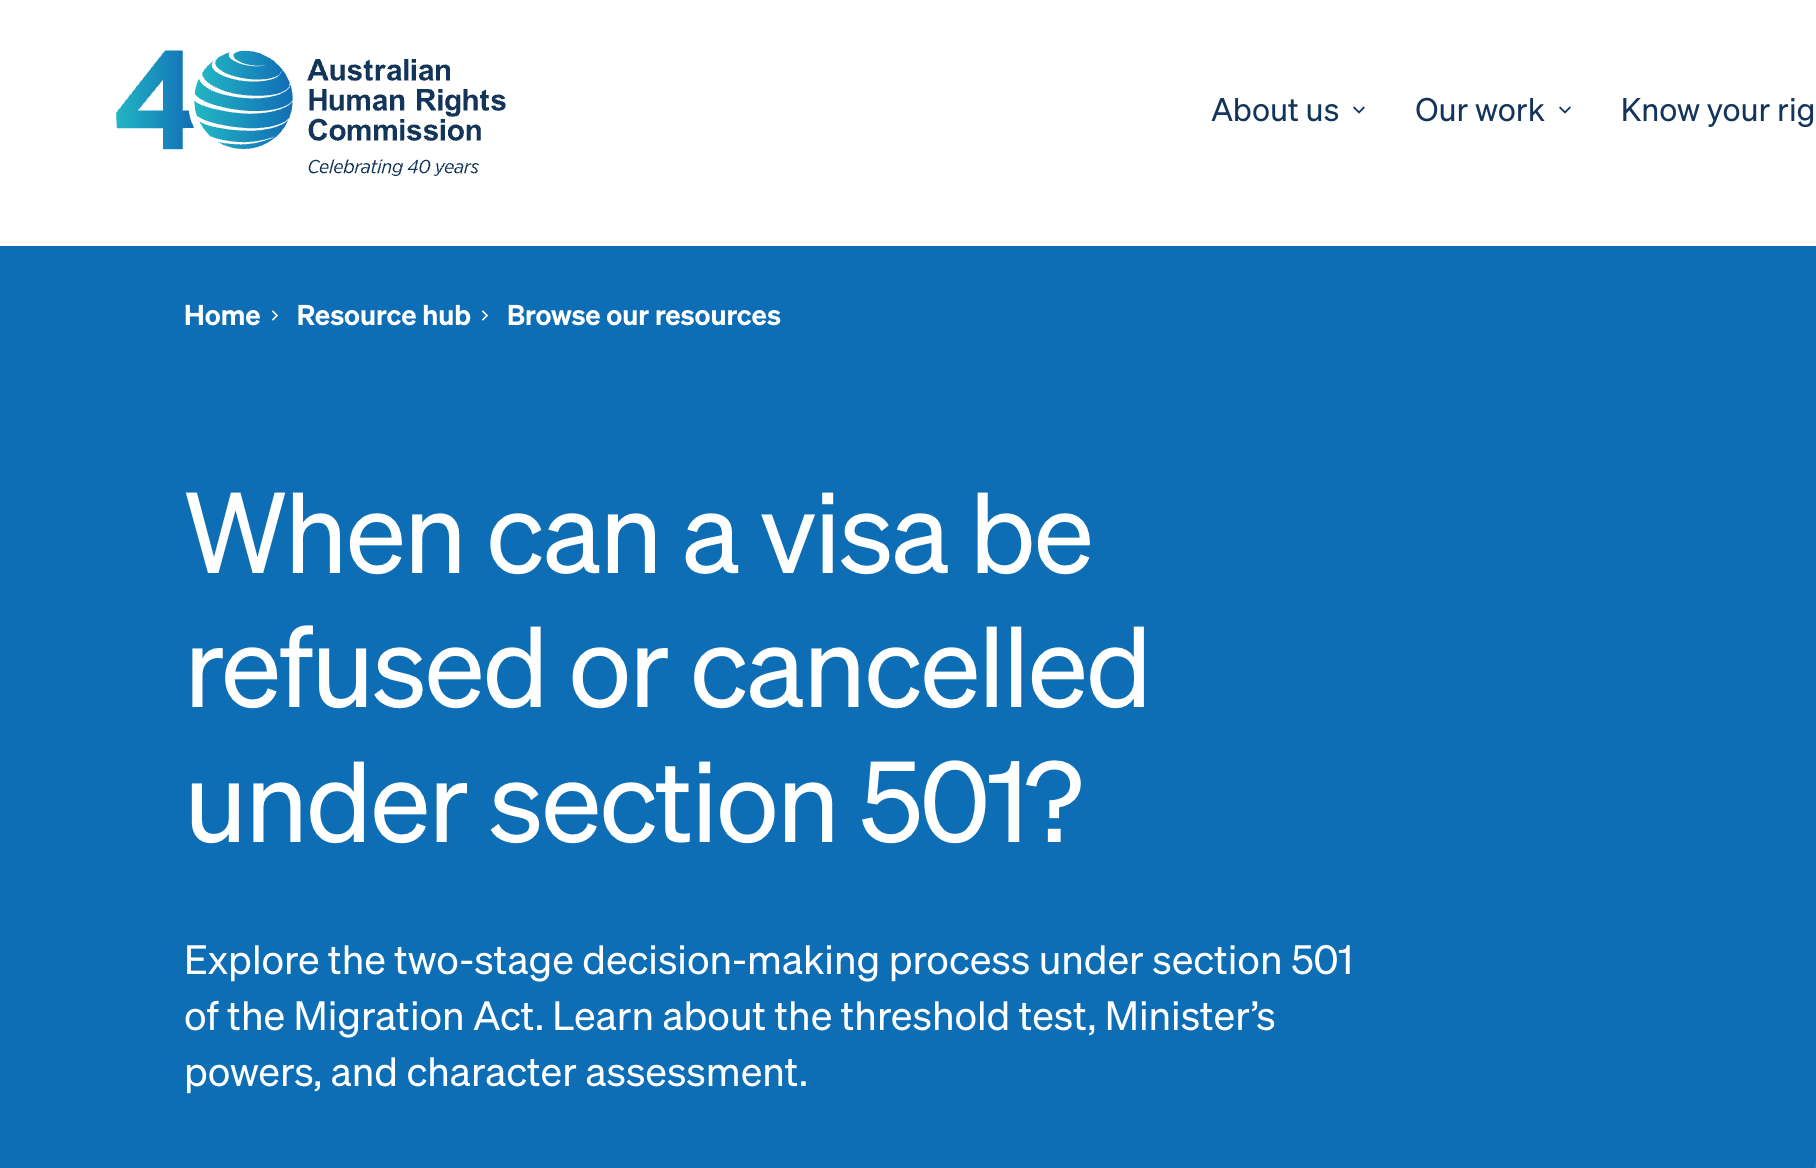Click the teal "4" anniversary numeral logo
Image resolution: width=1816 pixels, height=1168 pixels.
(x=152, y=101)
